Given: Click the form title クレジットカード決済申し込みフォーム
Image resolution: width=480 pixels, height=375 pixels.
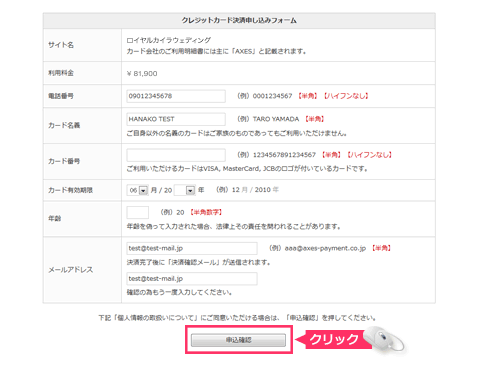Looking at the screenshot, I should [239, 20].
